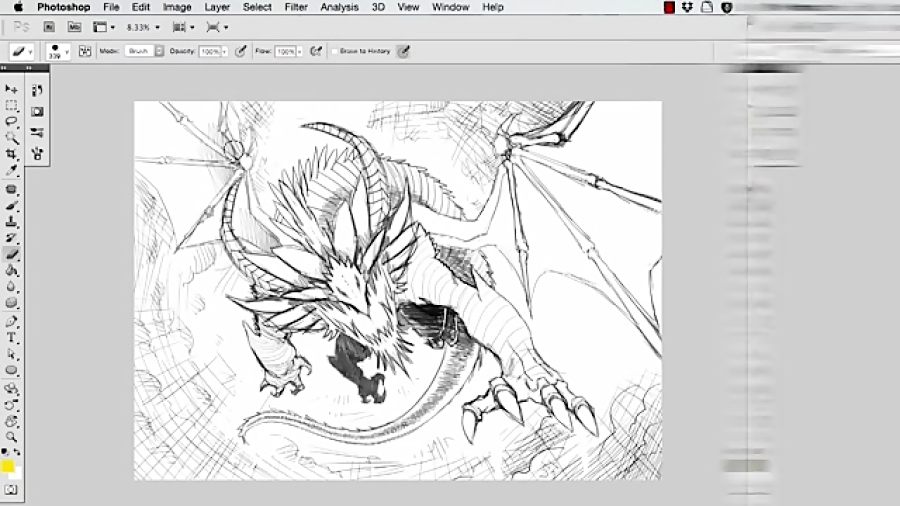
Task: Open the Image menu
Action: (x=177, y=7)
